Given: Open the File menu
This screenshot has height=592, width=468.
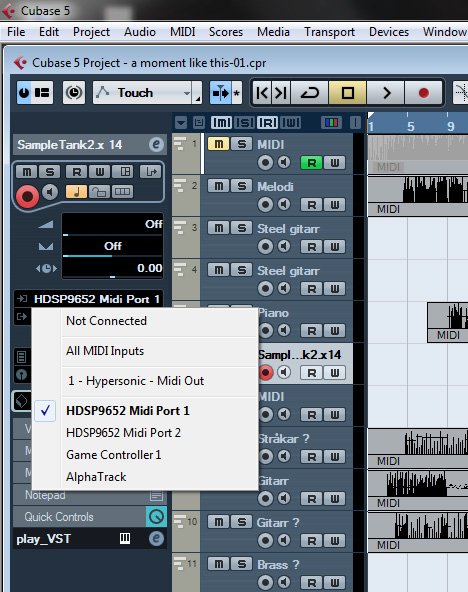Looking at the screenshot, I should tap(16, 32).
